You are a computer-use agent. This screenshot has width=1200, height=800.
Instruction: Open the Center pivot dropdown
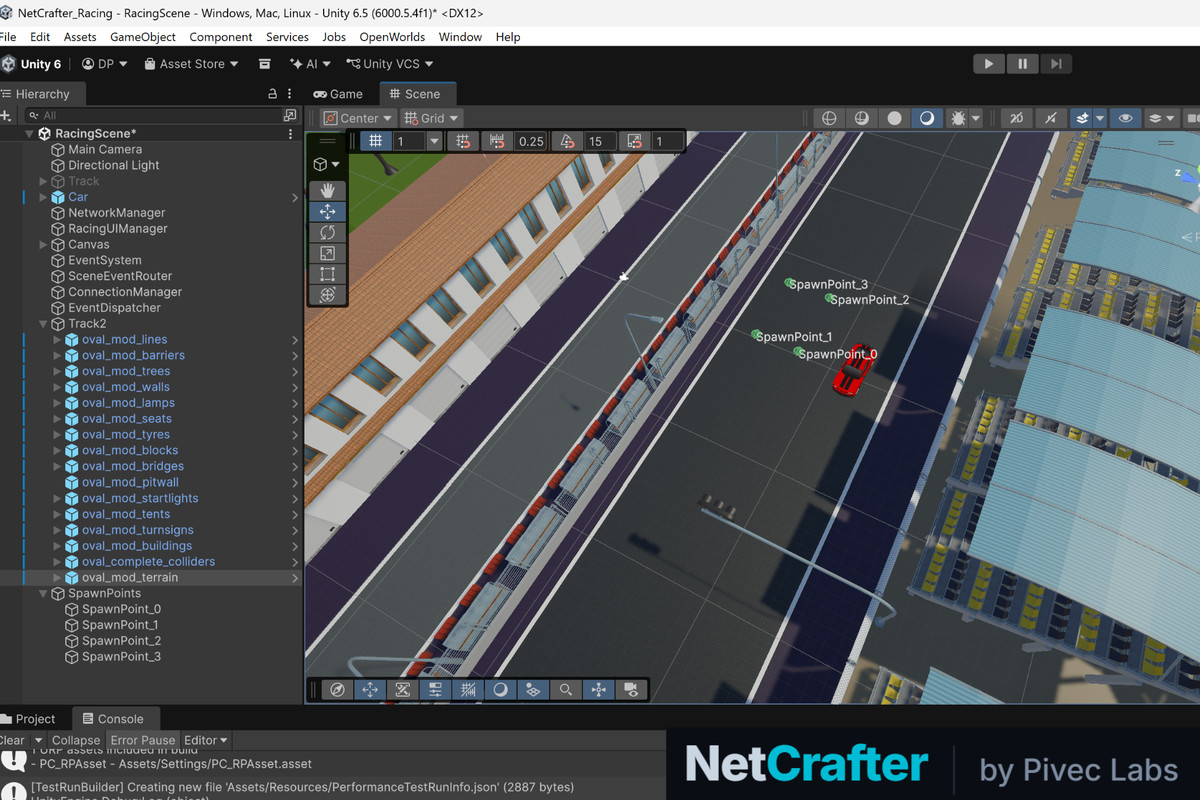click(x=358, y=118)
